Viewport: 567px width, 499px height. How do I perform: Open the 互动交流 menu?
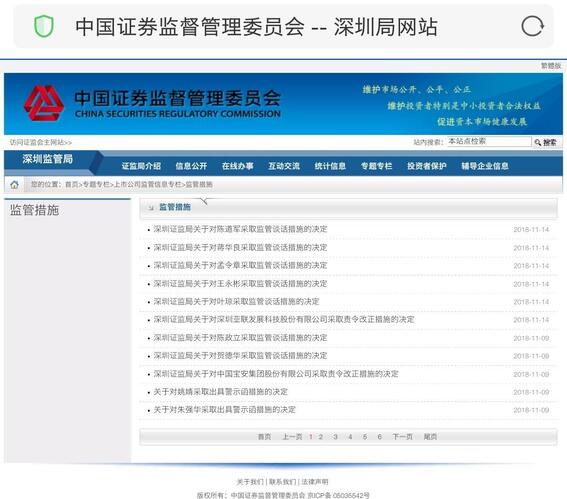click(x=284, y=166)
